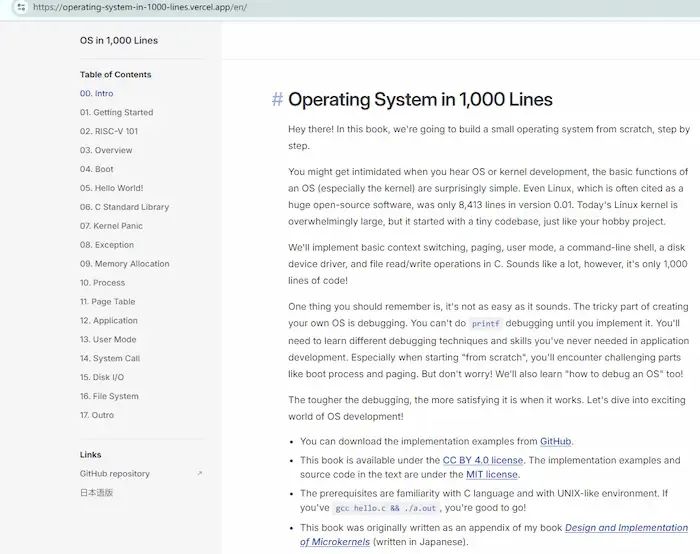Click the external link arrow beside GitHub repository
This screenshot has width=700, height=554.
200,473
